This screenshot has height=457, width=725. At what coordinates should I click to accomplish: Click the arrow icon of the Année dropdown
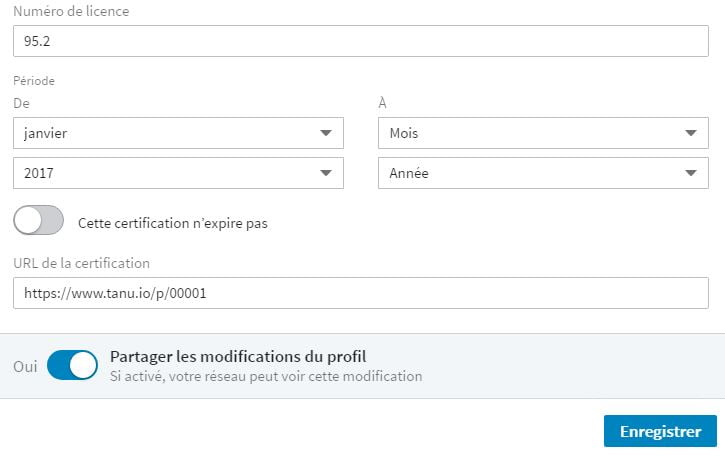tap(691, 173)
